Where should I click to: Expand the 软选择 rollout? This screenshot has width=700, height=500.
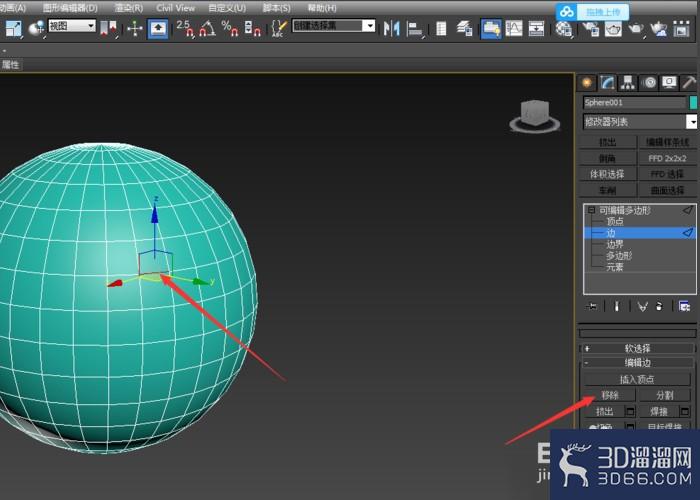[638, 348]
